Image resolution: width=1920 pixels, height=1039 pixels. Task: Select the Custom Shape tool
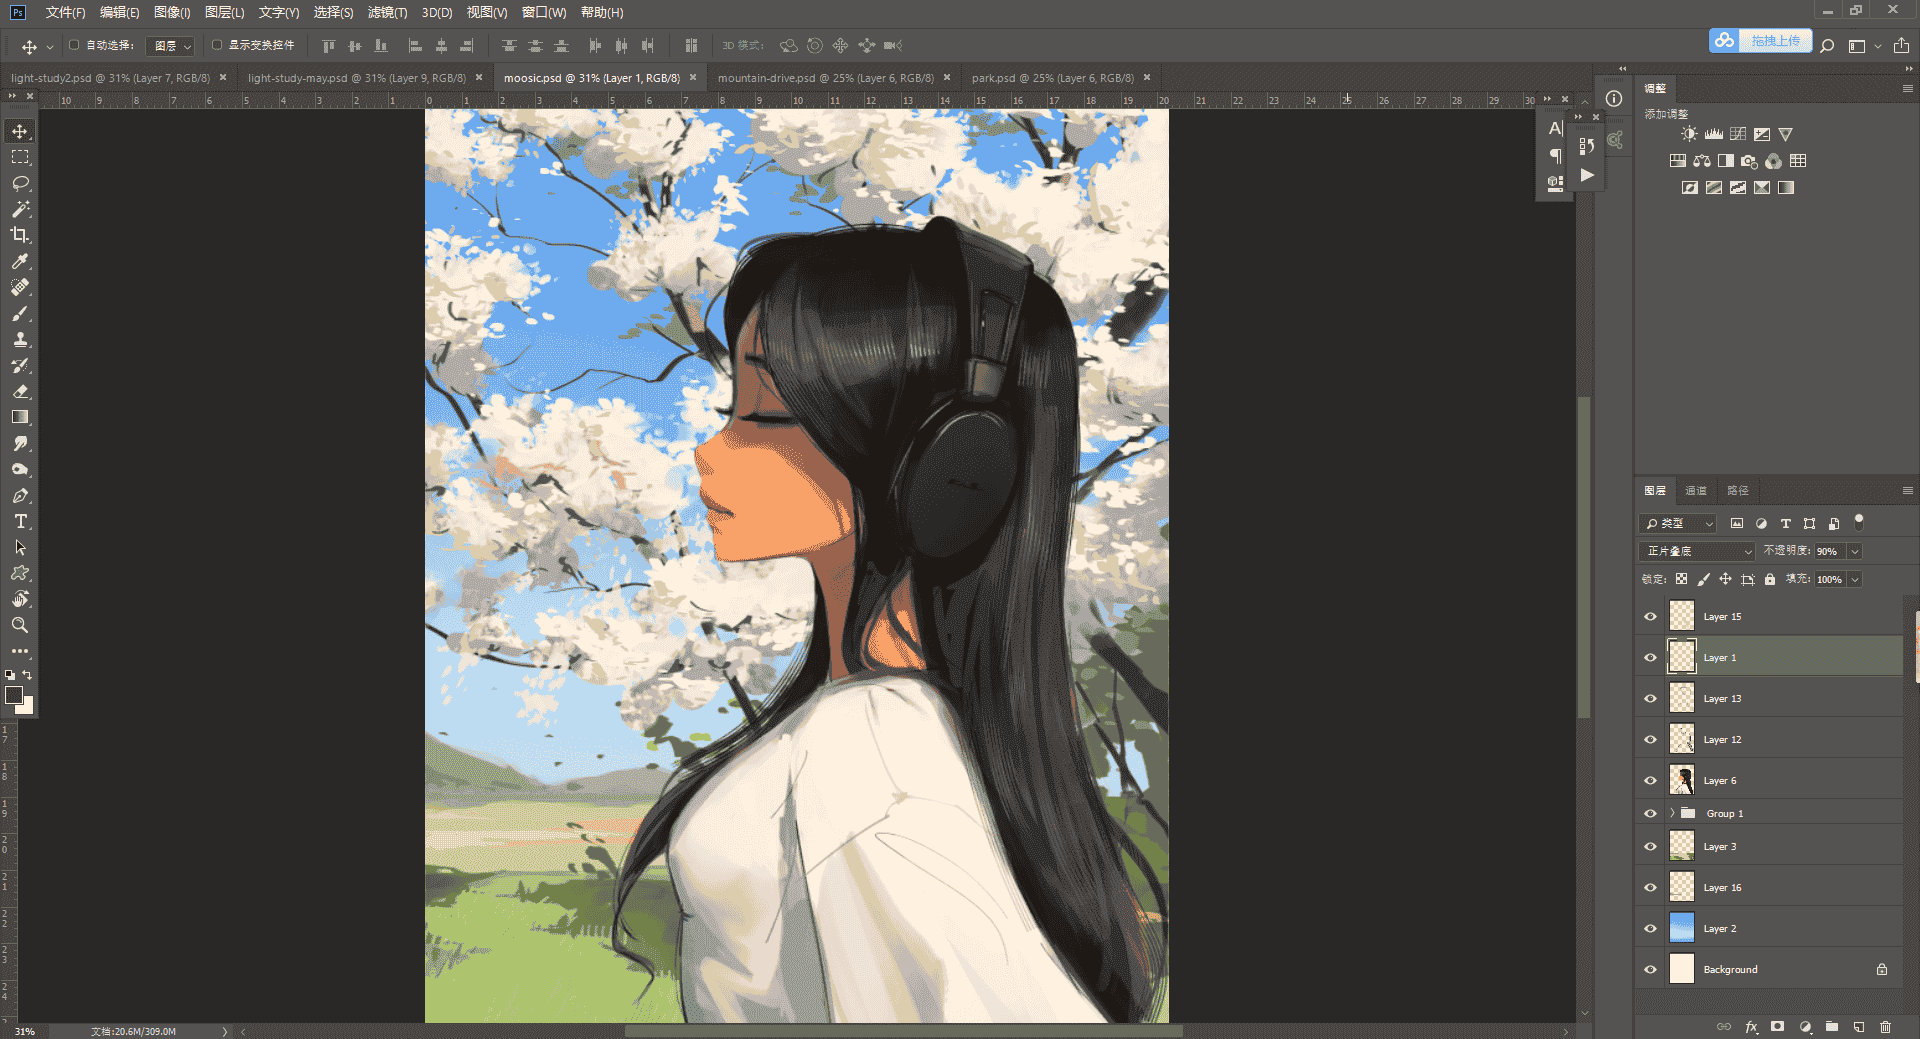pyautogui.click(x=20, y=573)
